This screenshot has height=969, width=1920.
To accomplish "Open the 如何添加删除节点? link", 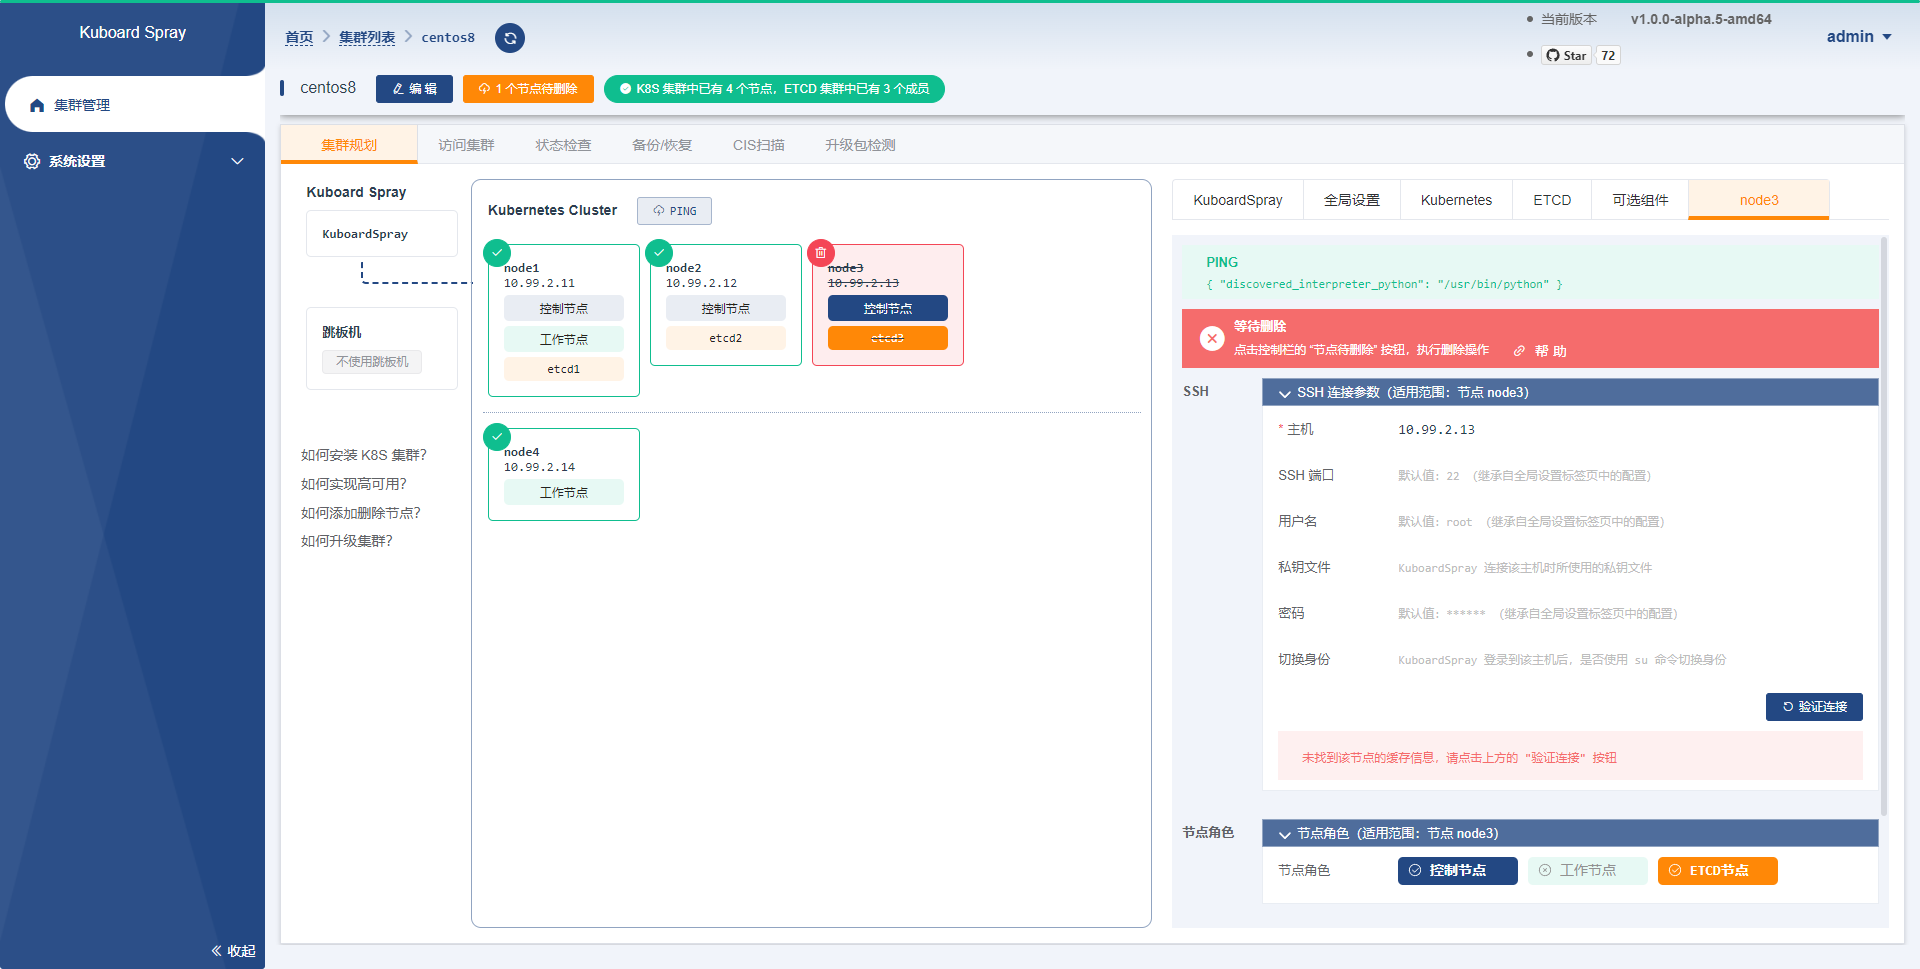I will pyautogui.click(x=361, y=513).
